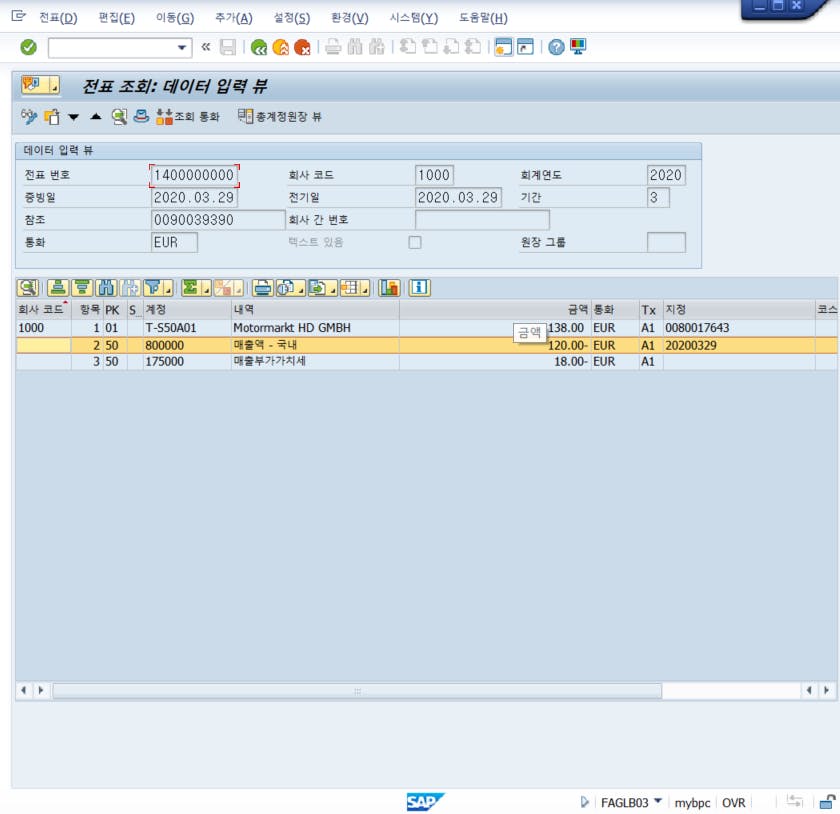Click the 총계정원장 뷰 button
Image resolution: width=840 pixels, height=814 pixels.
tap(280, 116)
